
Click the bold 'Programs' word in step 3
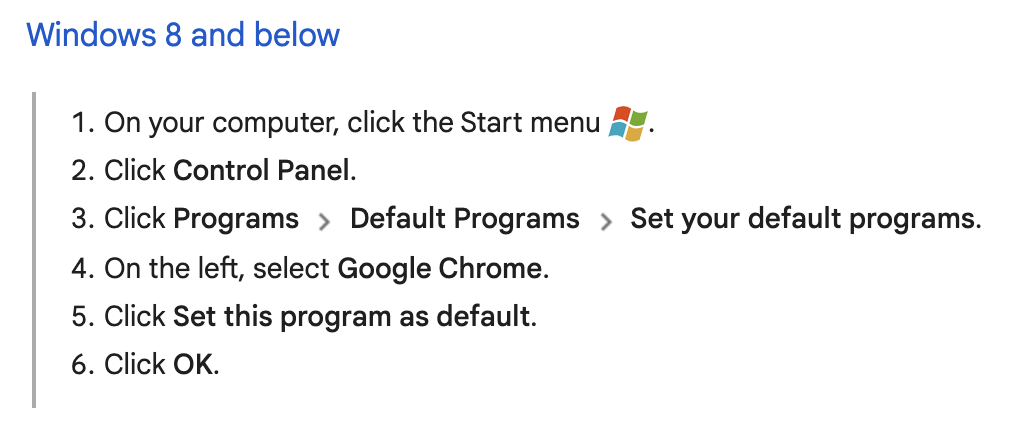pyautogui.click(x=236, y=219)
